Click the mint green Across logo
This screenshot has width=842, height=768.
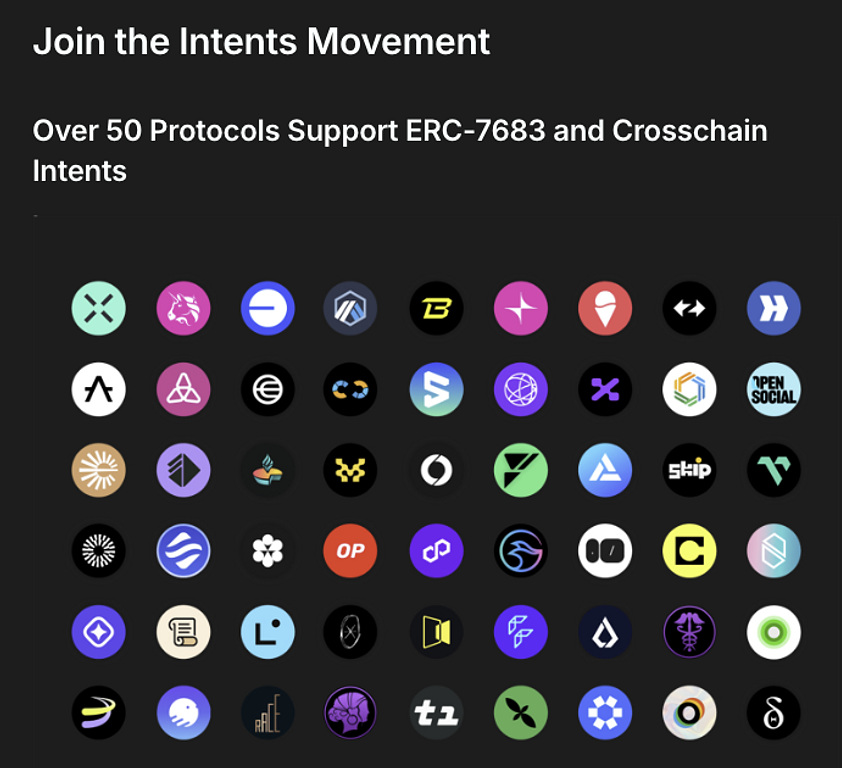pos(99,308)
